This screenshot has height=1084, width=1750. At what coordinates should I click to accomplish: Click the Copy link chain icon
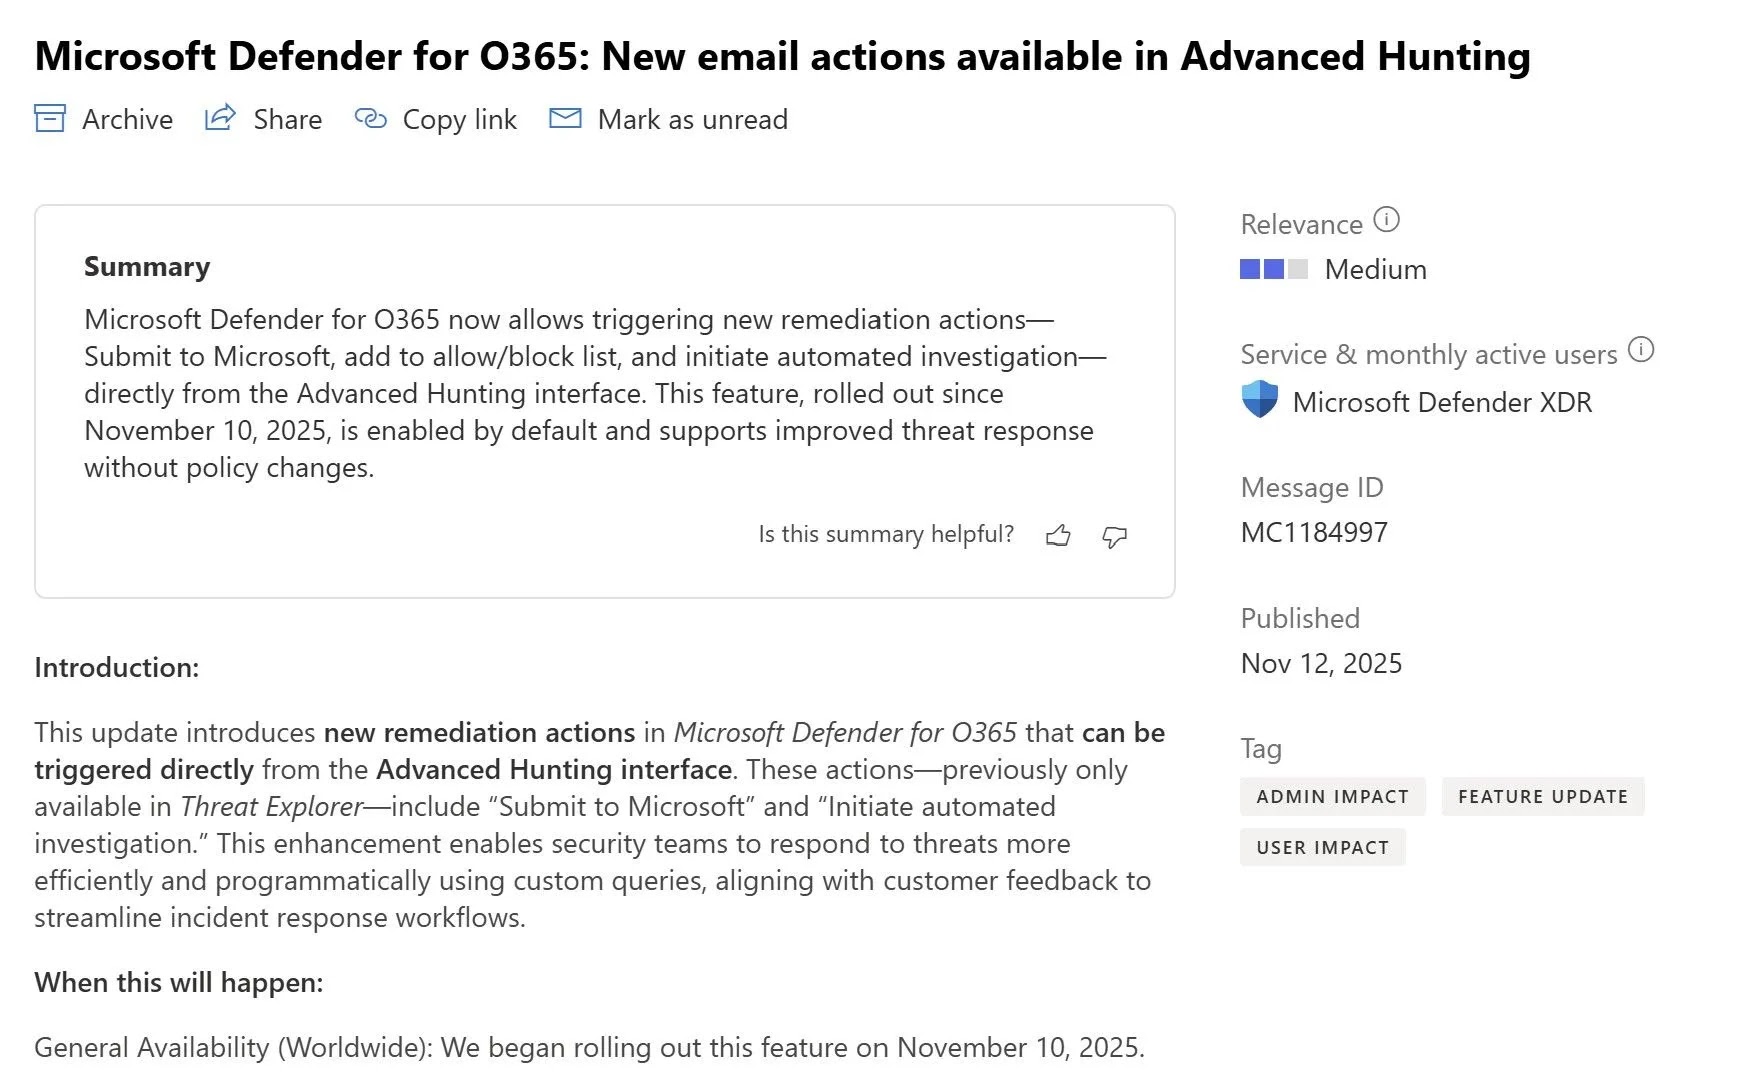point(369,119)
